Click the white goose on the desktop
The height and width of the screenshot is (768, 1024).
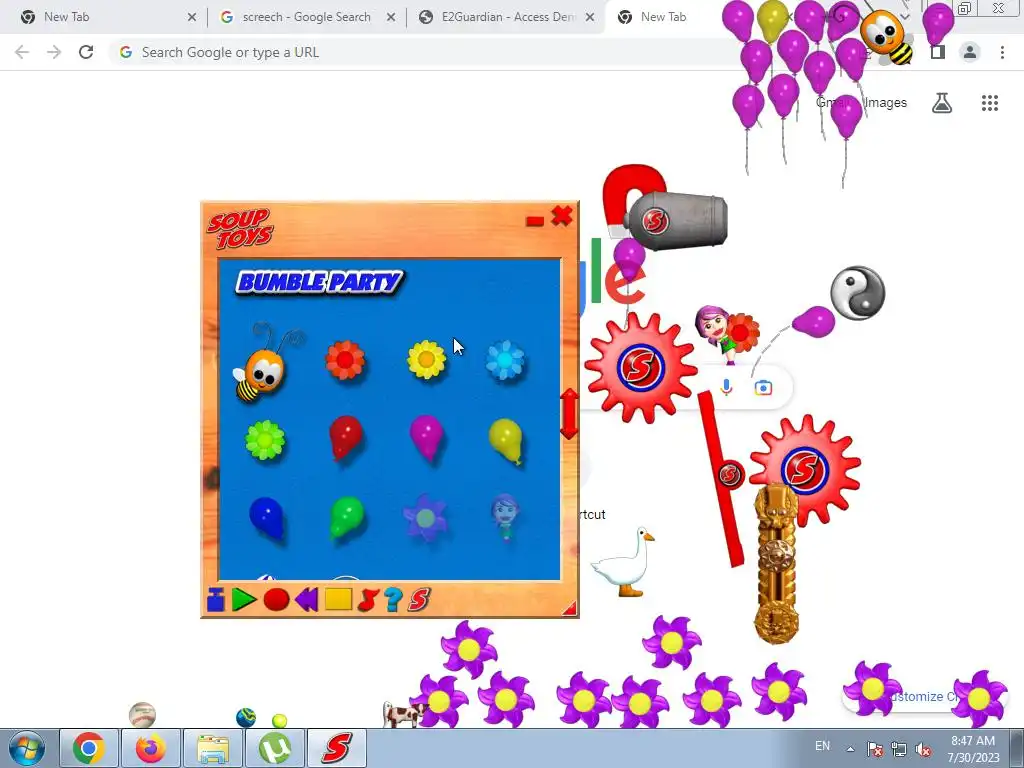[623, 562]
